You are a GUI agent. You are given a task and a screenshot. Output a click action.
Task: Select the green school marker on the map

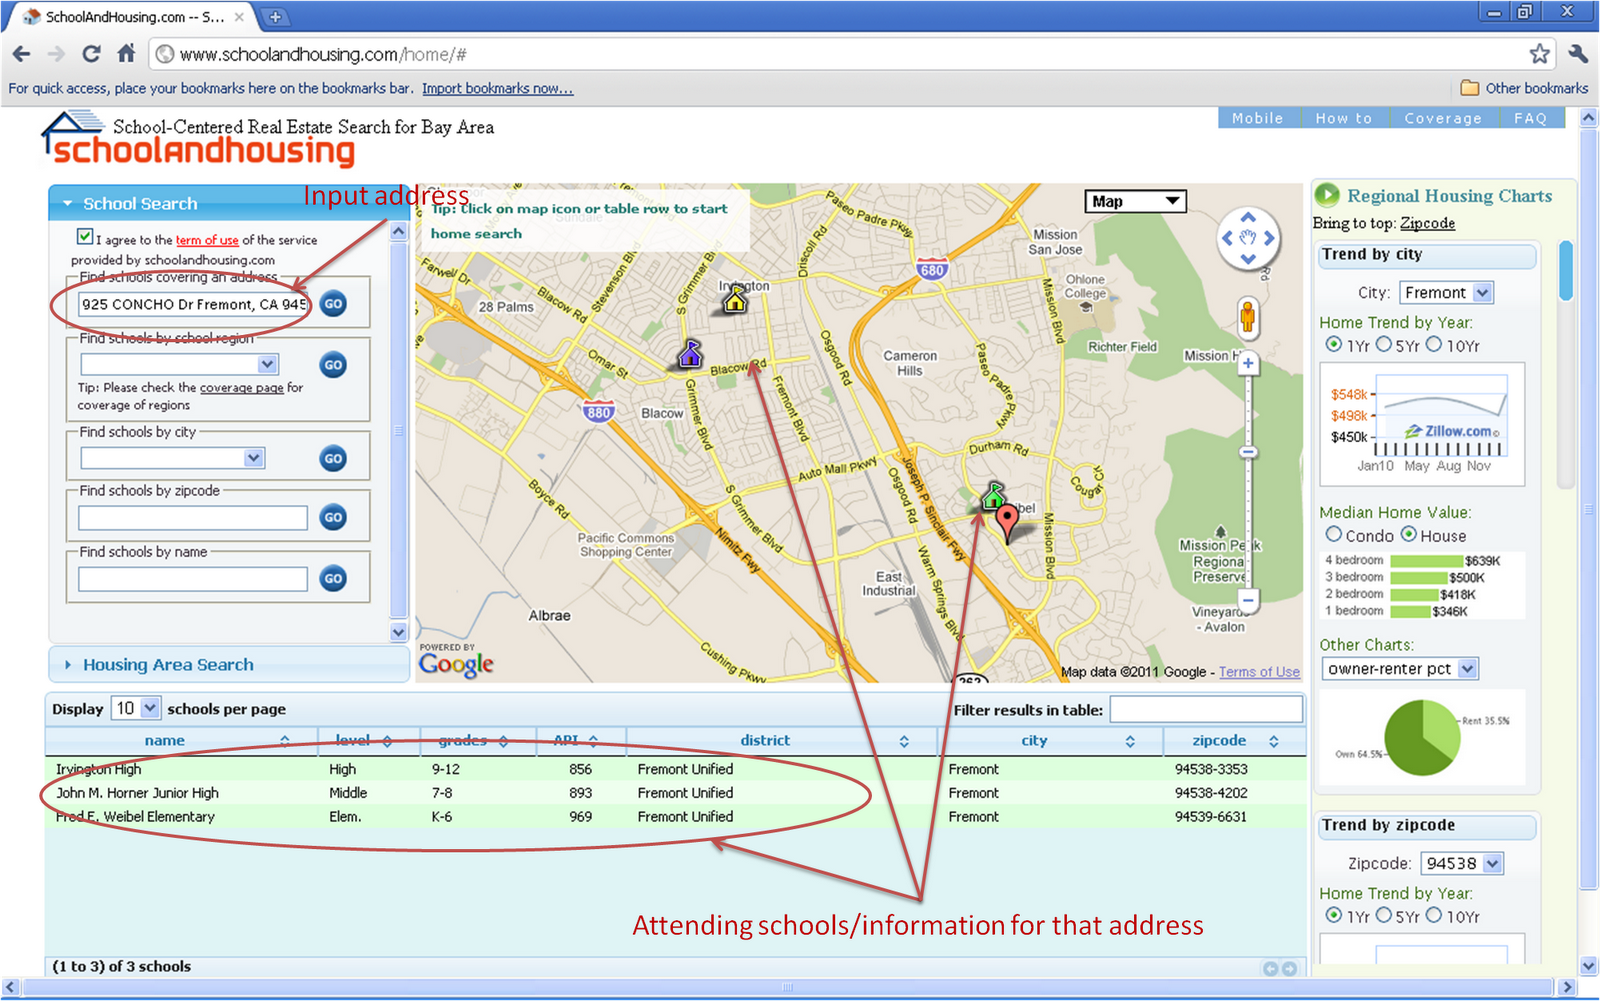(x=993, y=495)
